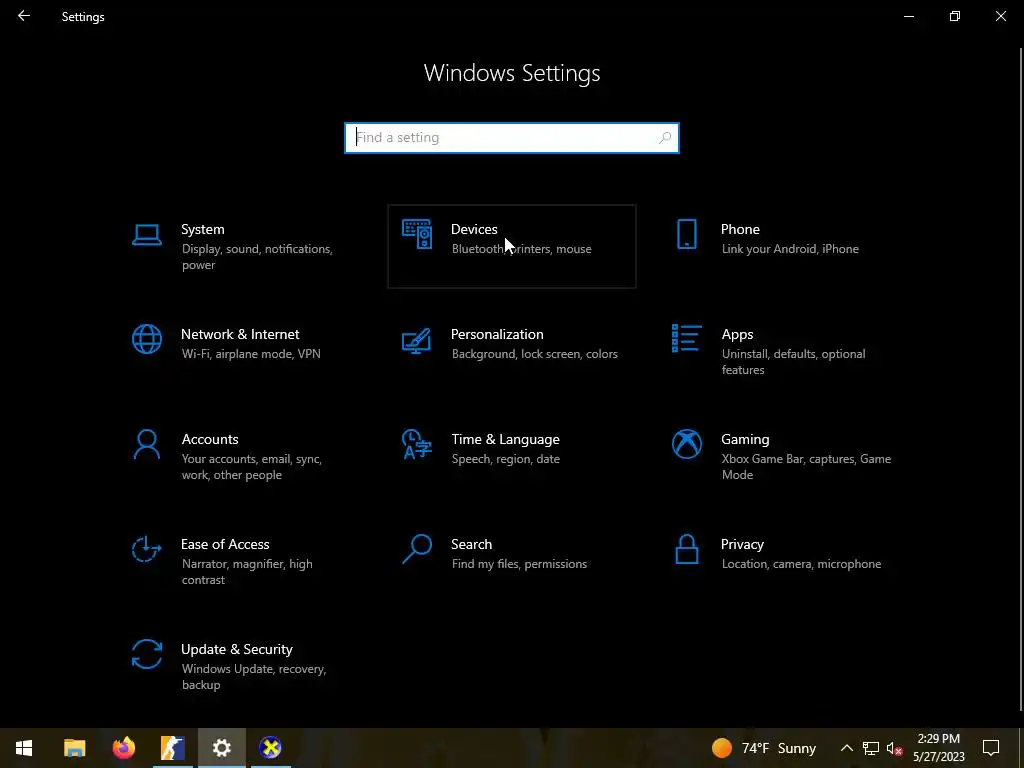1024x768 pixels.
Task: Open the System laptop icon
Action: [146, 234]
